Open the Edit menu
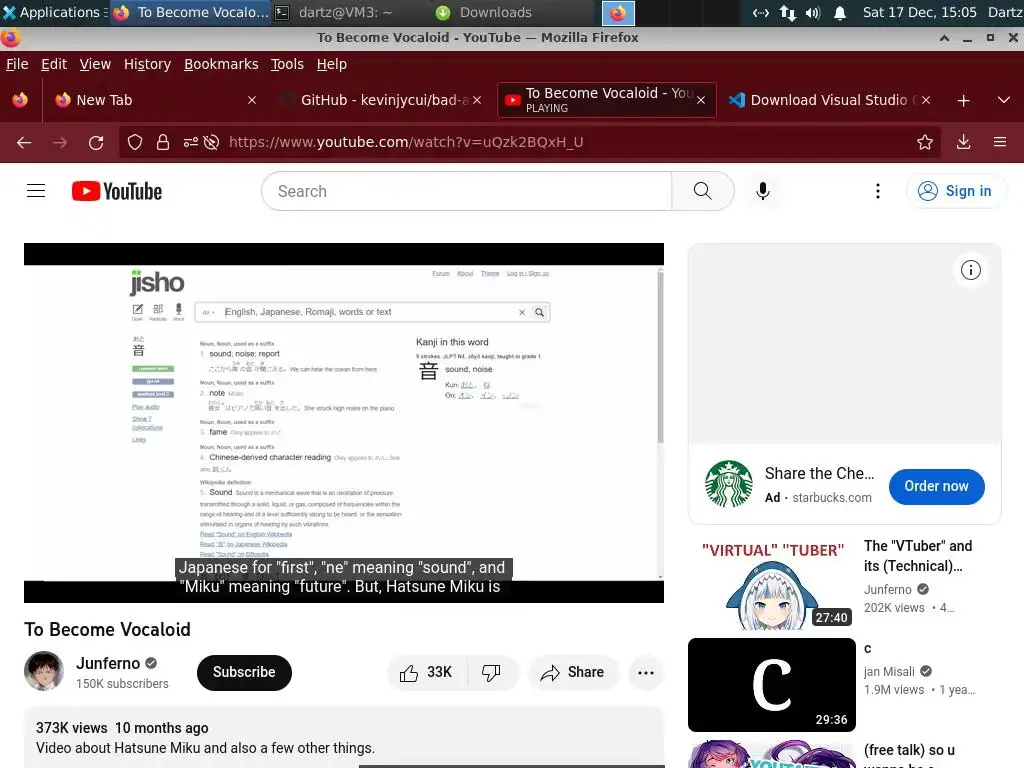Image resolution: width=1024 pixels, height=768 pixels. pyautogui.click(x=54, y=64)
